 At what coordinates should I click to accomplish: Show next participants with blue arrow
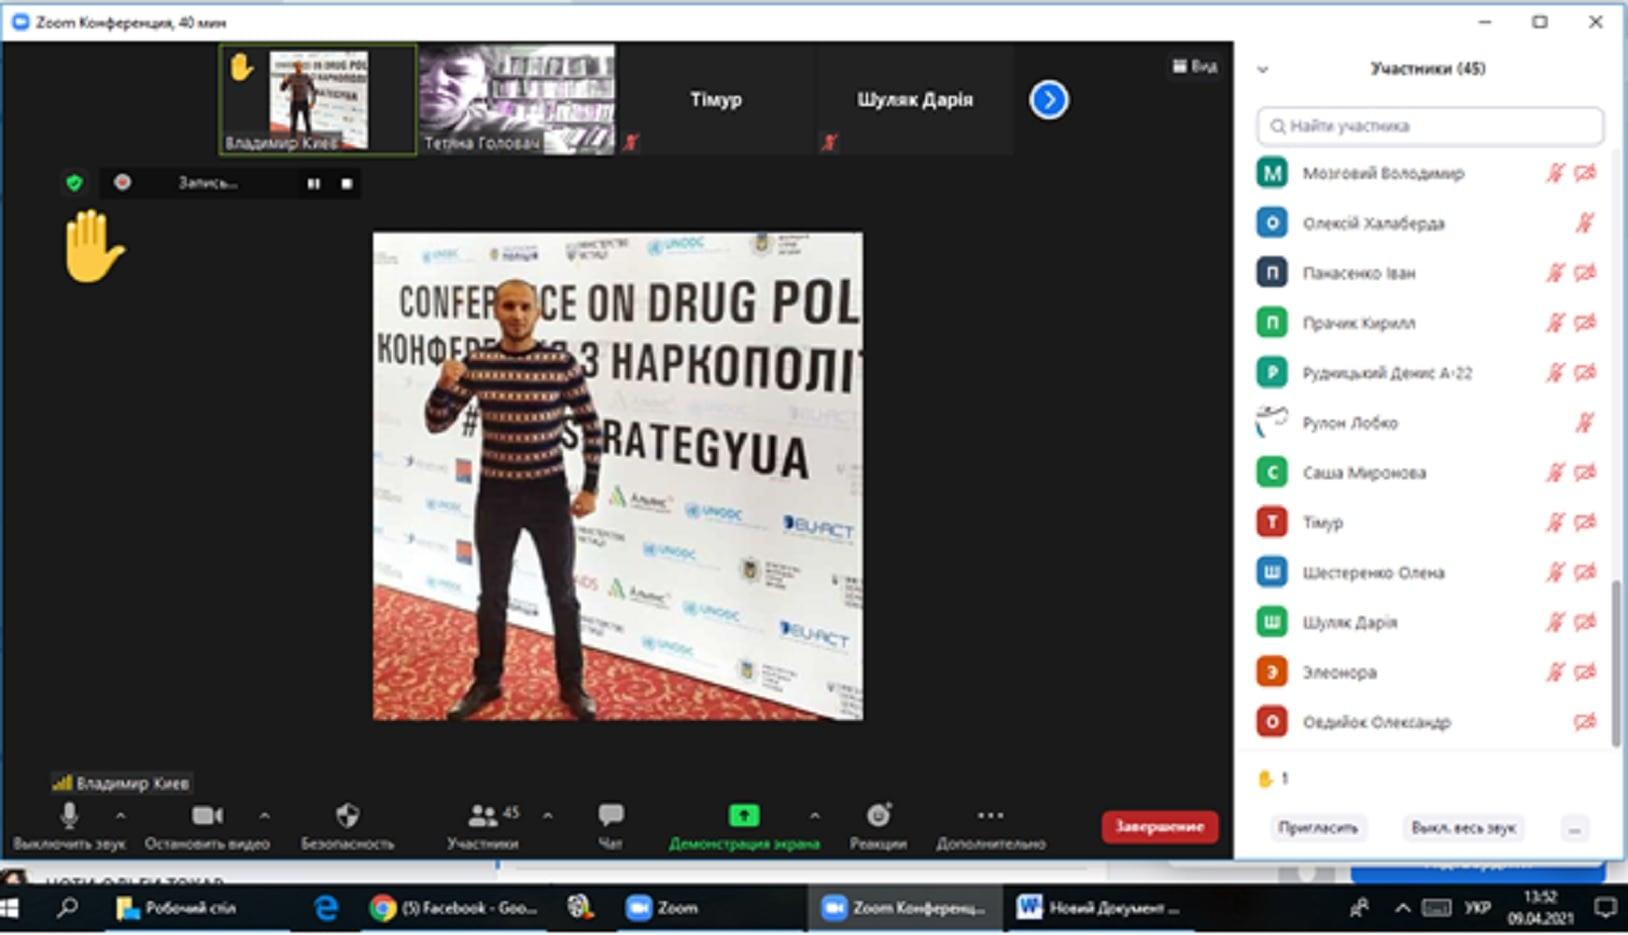[x=1048, y=100]
